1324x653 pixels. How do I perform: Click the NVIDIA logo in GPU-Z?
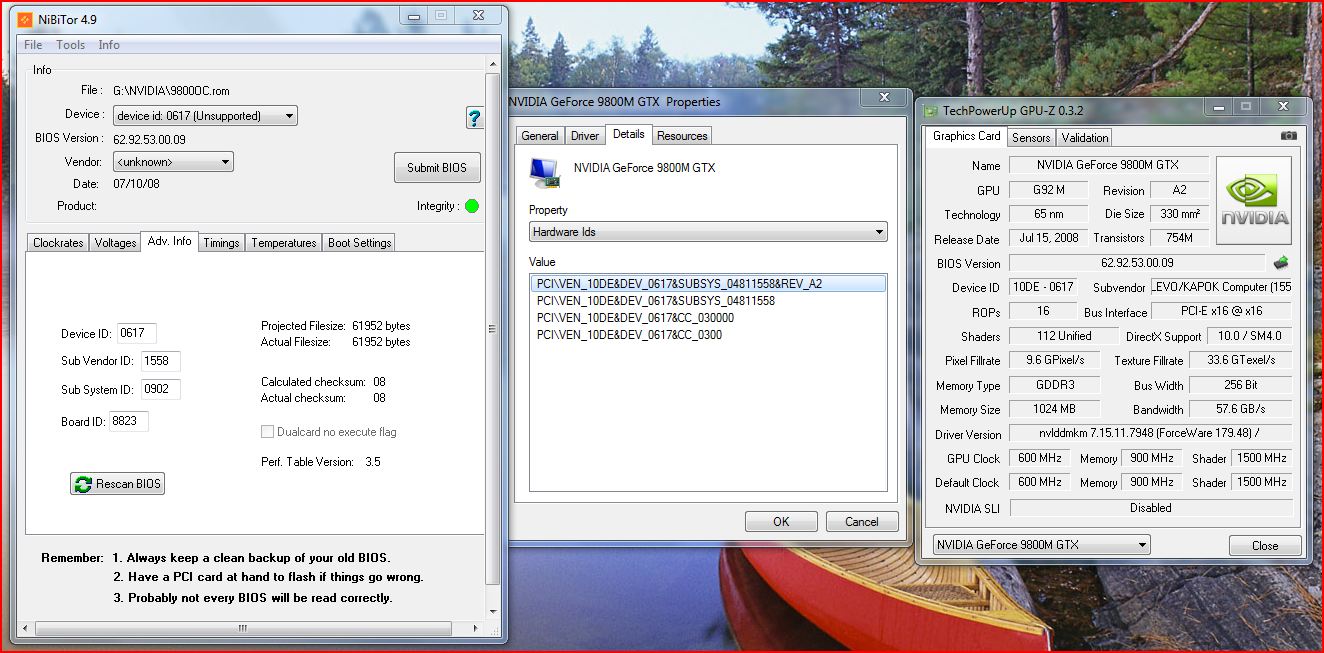1254,200
